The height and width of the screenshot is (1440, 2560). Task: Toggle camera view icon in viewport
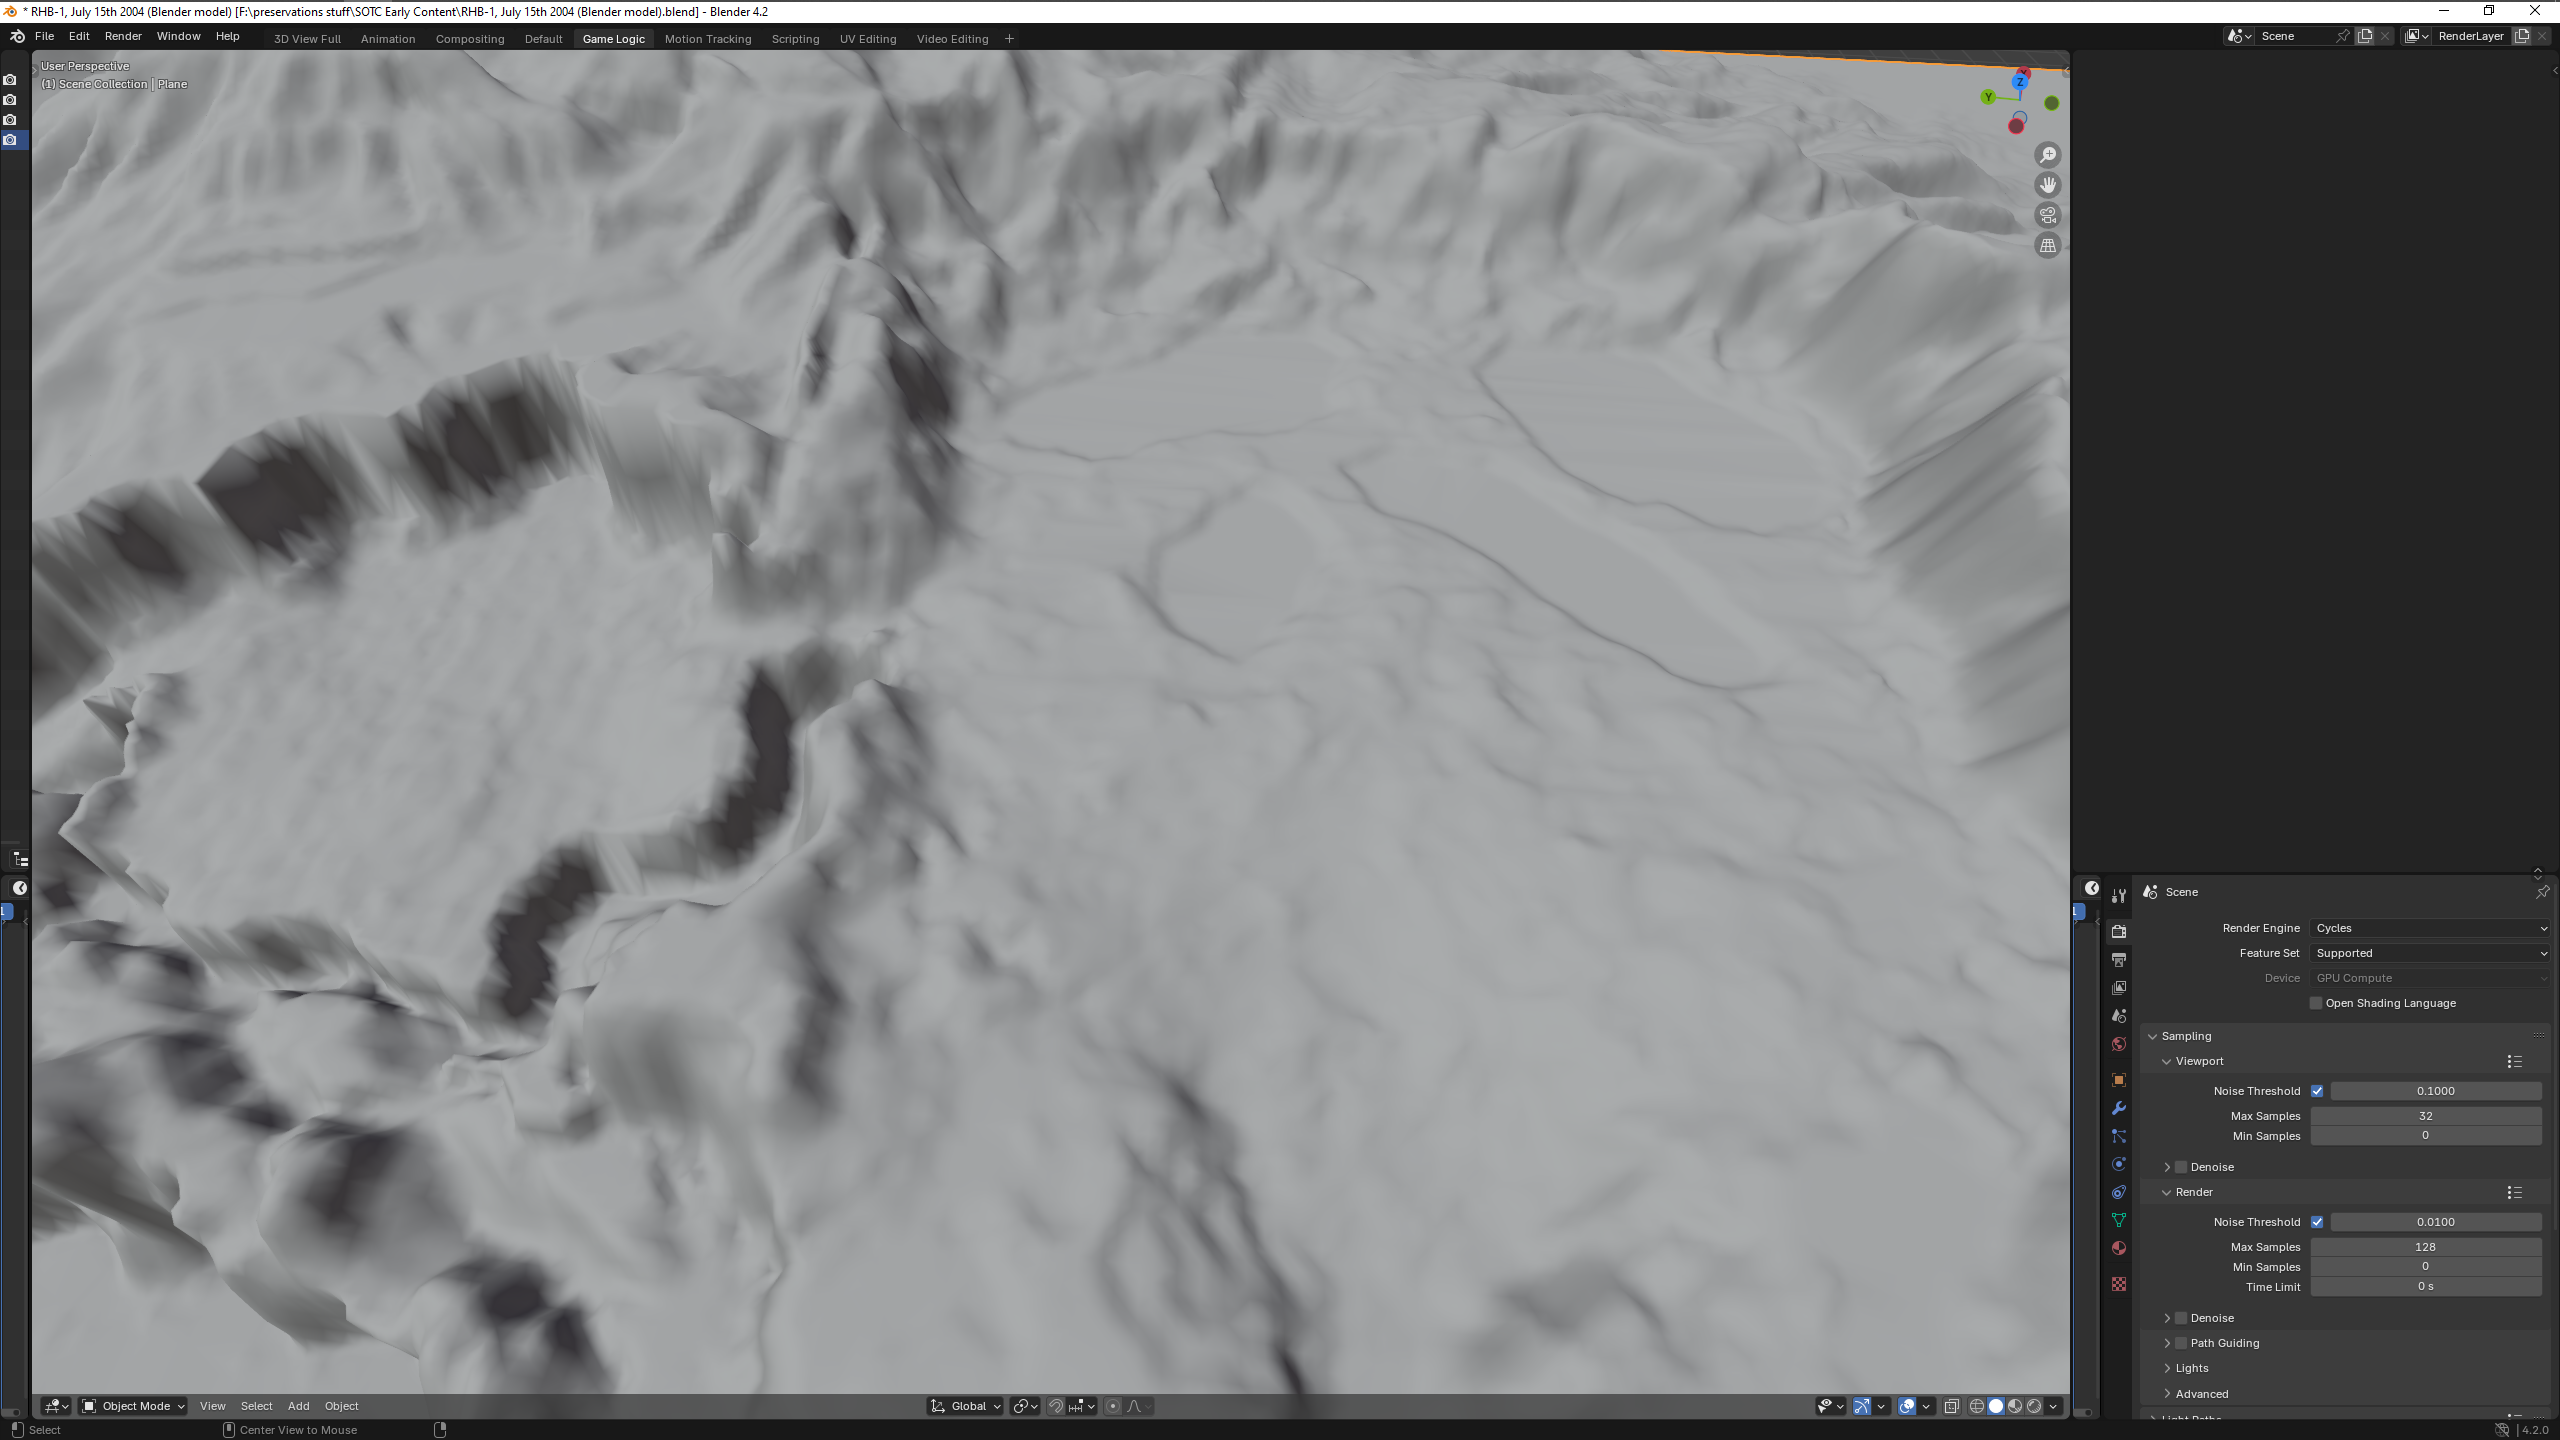[2048, 215]
